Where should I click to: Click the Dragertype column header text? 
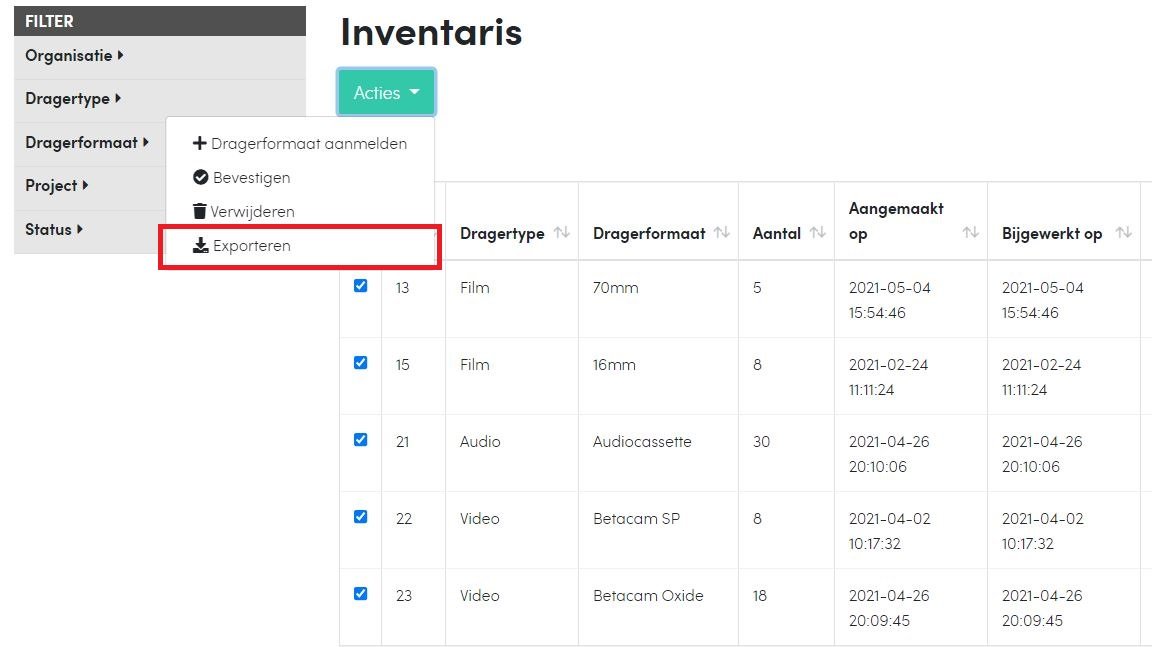(x=502, y=234)
